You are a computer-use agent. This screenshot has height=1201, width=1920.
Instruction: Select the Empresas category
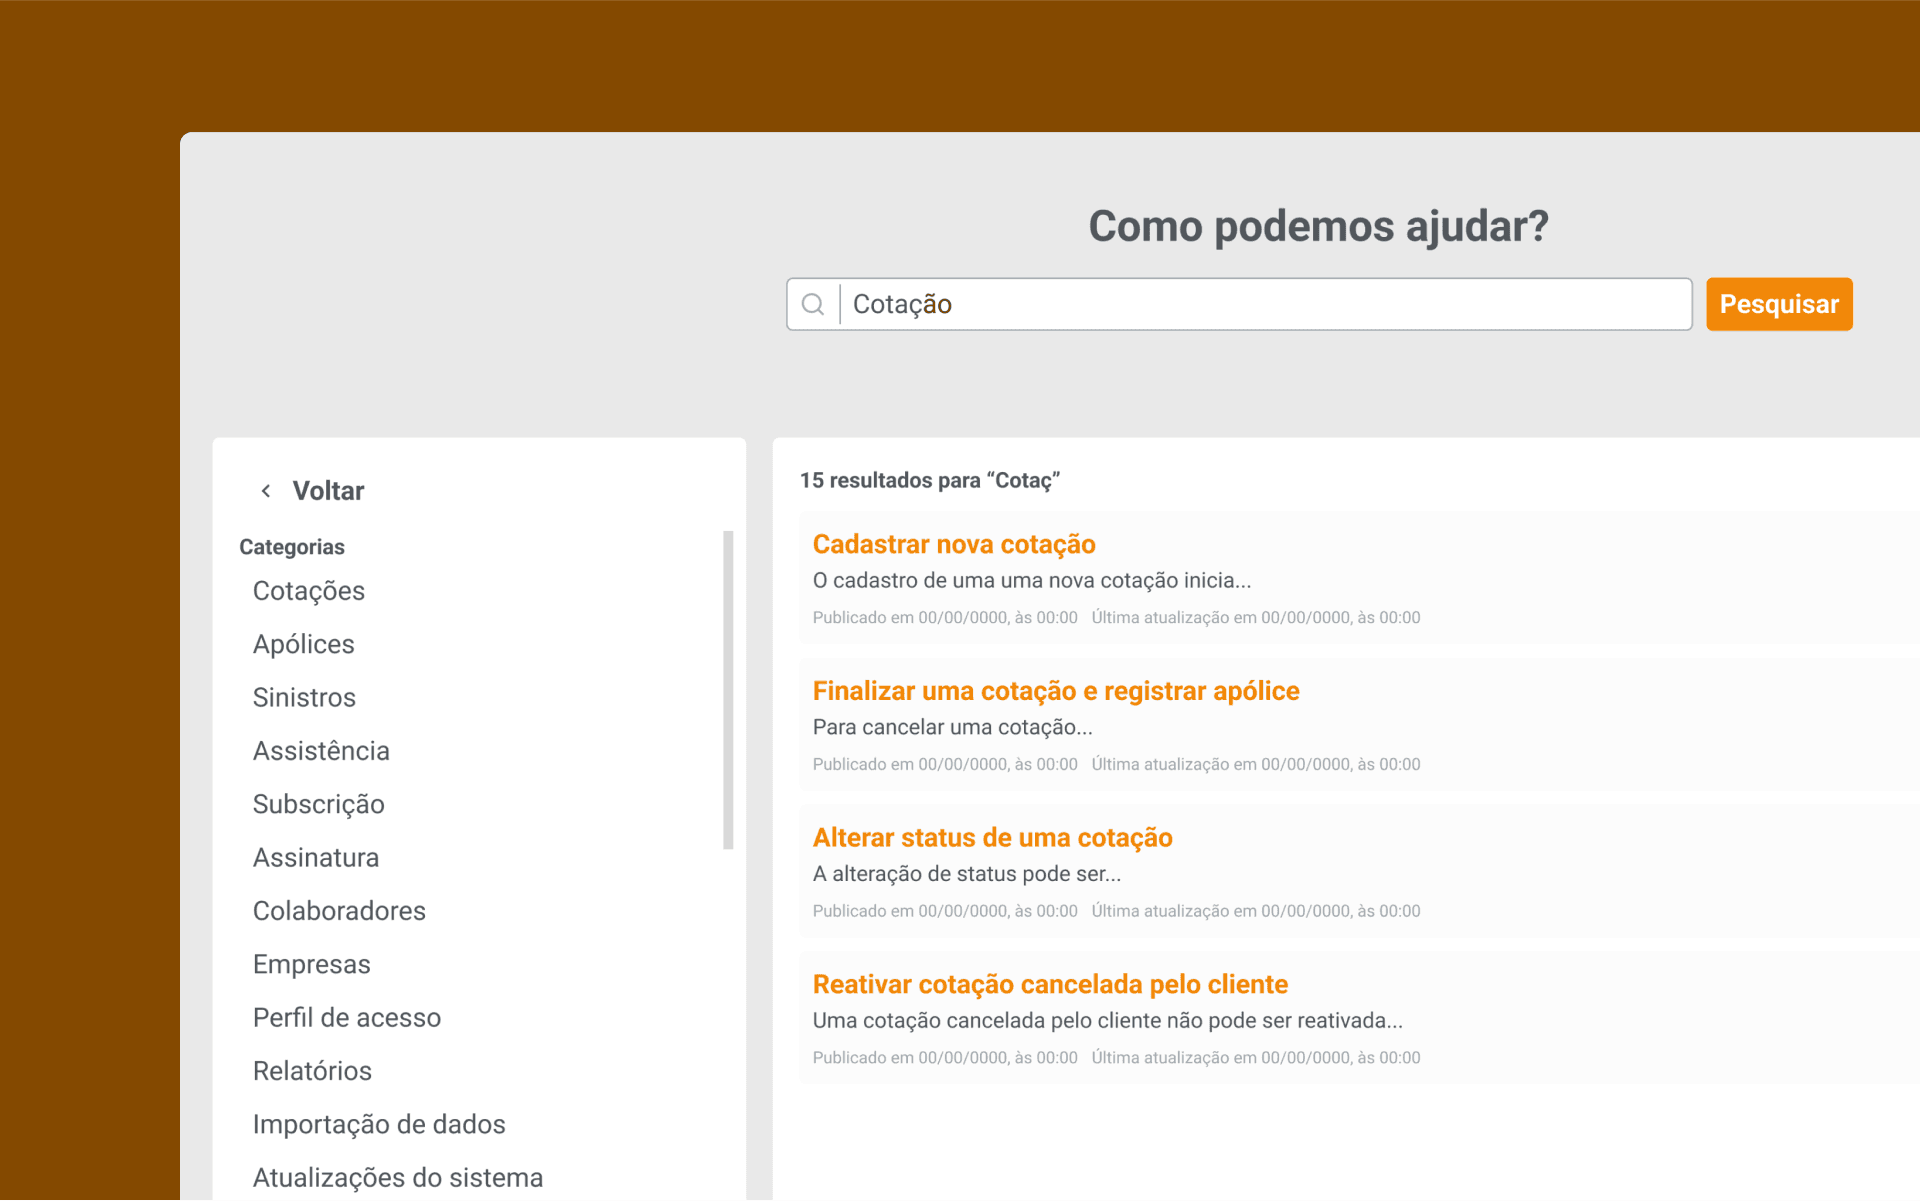click(312, 964)
